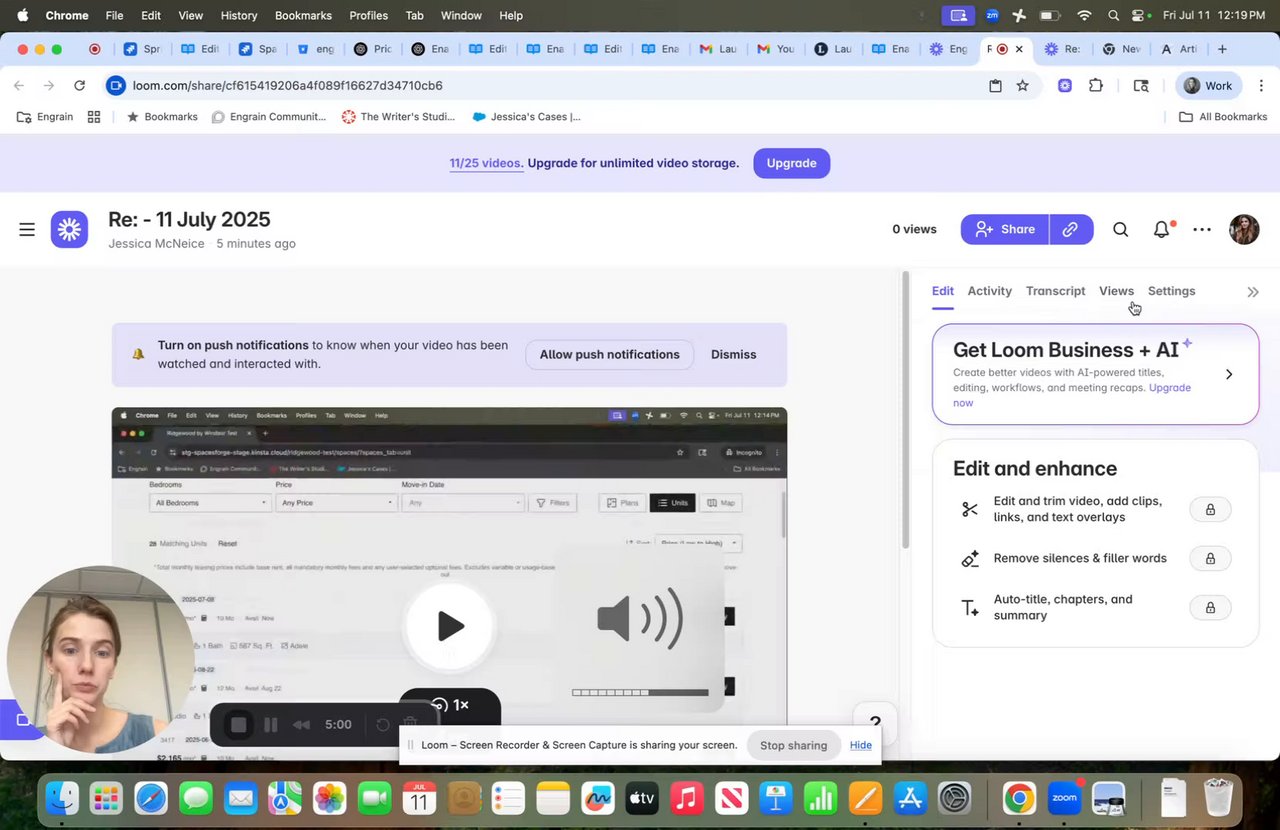1280x830 pixels.
Task: Open the Chrome Extensions puzzle icon
Action: click(x=1096, y=86)
